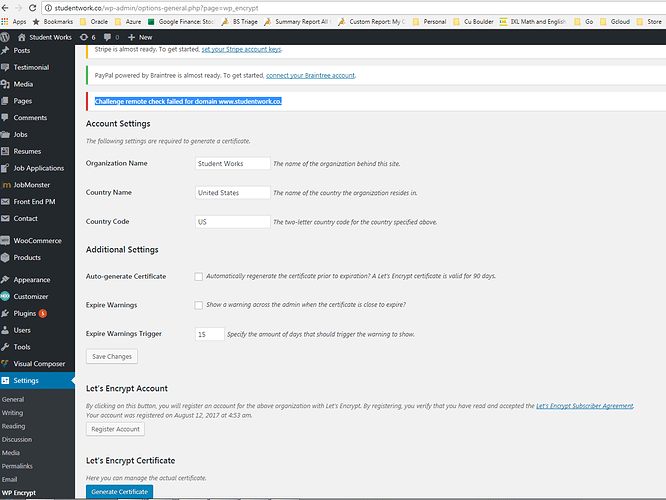
Task: Click the Organization Name input field
Action: pyautogui.click(x=232, y=164)
